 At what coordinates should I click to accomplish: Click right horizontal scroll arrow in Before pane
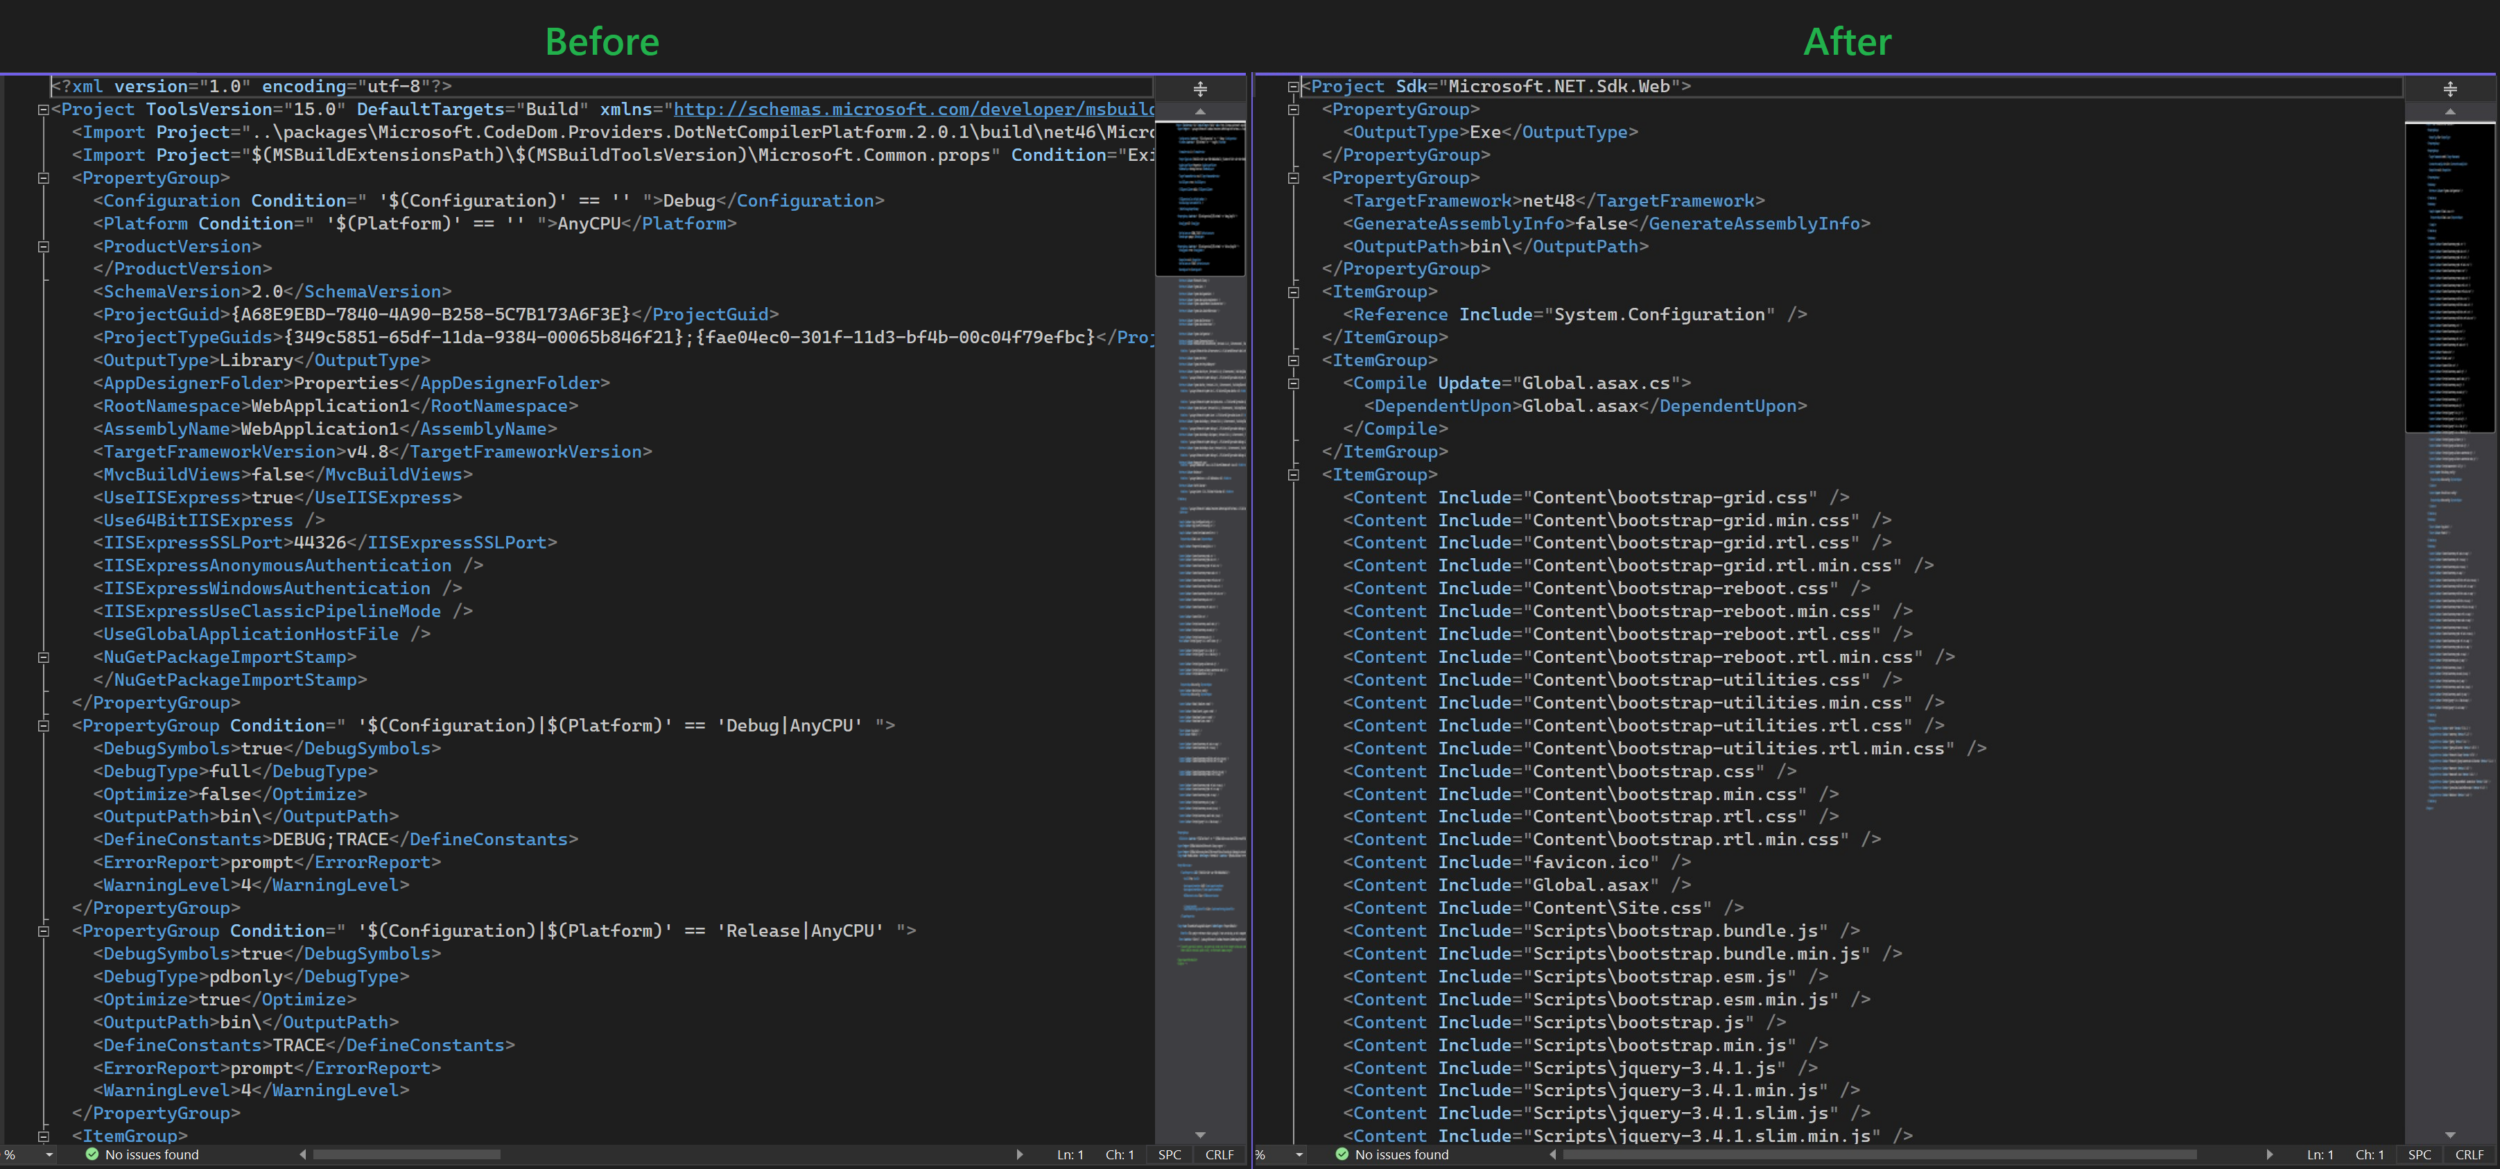(x=1019, y=1155)
